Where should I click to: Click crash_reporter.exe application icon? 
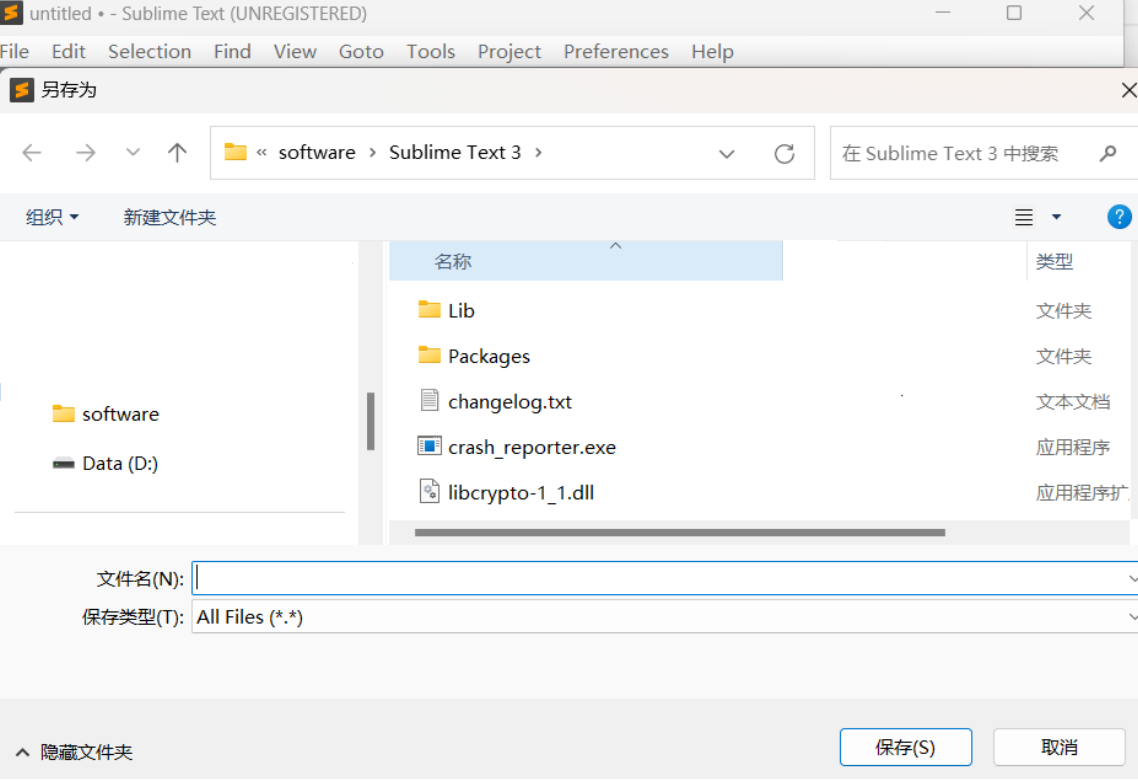429,445
